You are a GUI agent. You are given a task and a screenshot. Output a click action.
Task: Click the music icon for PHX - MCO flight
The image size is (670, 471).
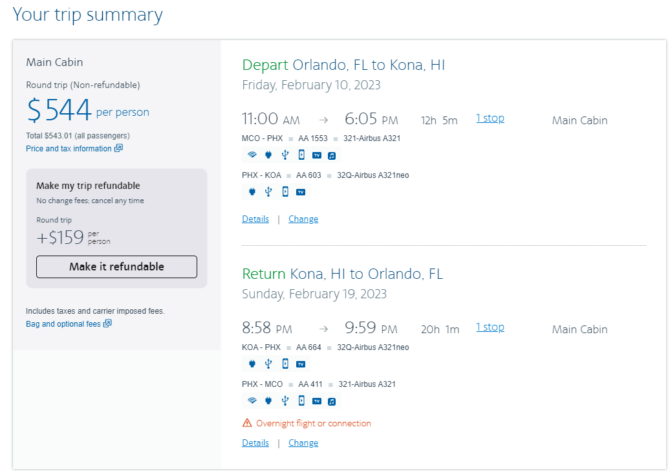click(x=332, y=401)
